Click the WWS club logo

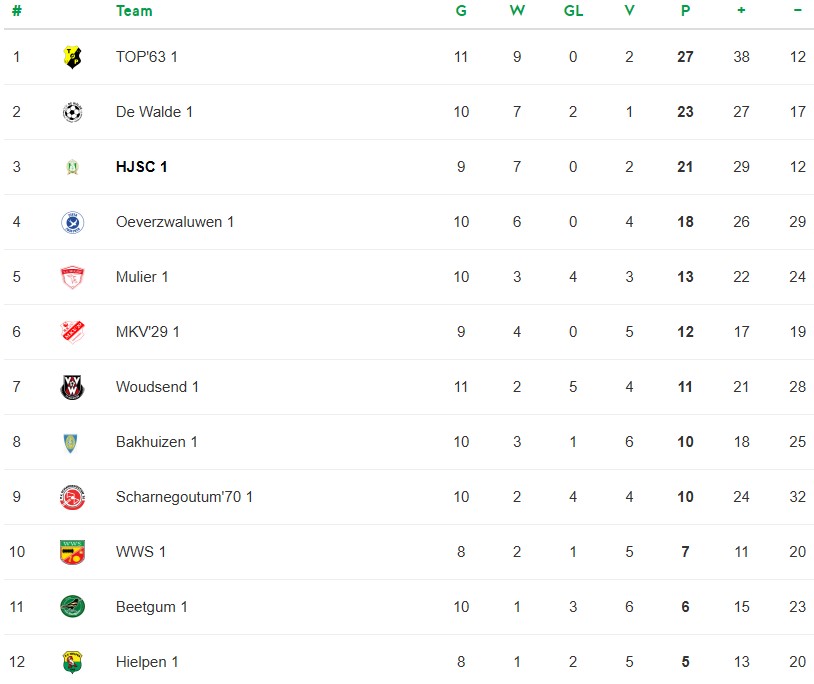[x=72, y=552]
